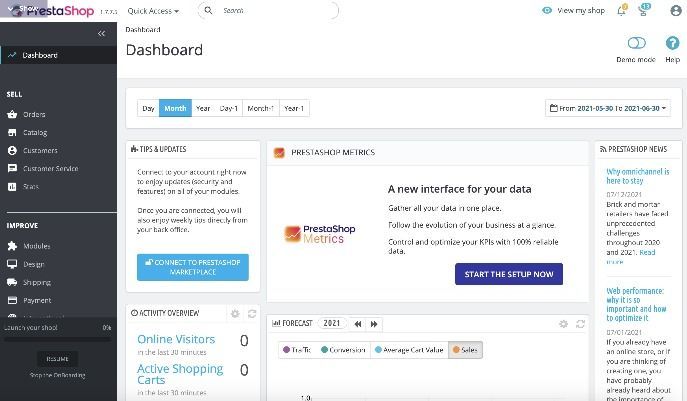Click Stop the OnBoarding link
Image resolution: width=687 pixels, height=401 pixels.
pyautogui.click(x=57, y=375)
